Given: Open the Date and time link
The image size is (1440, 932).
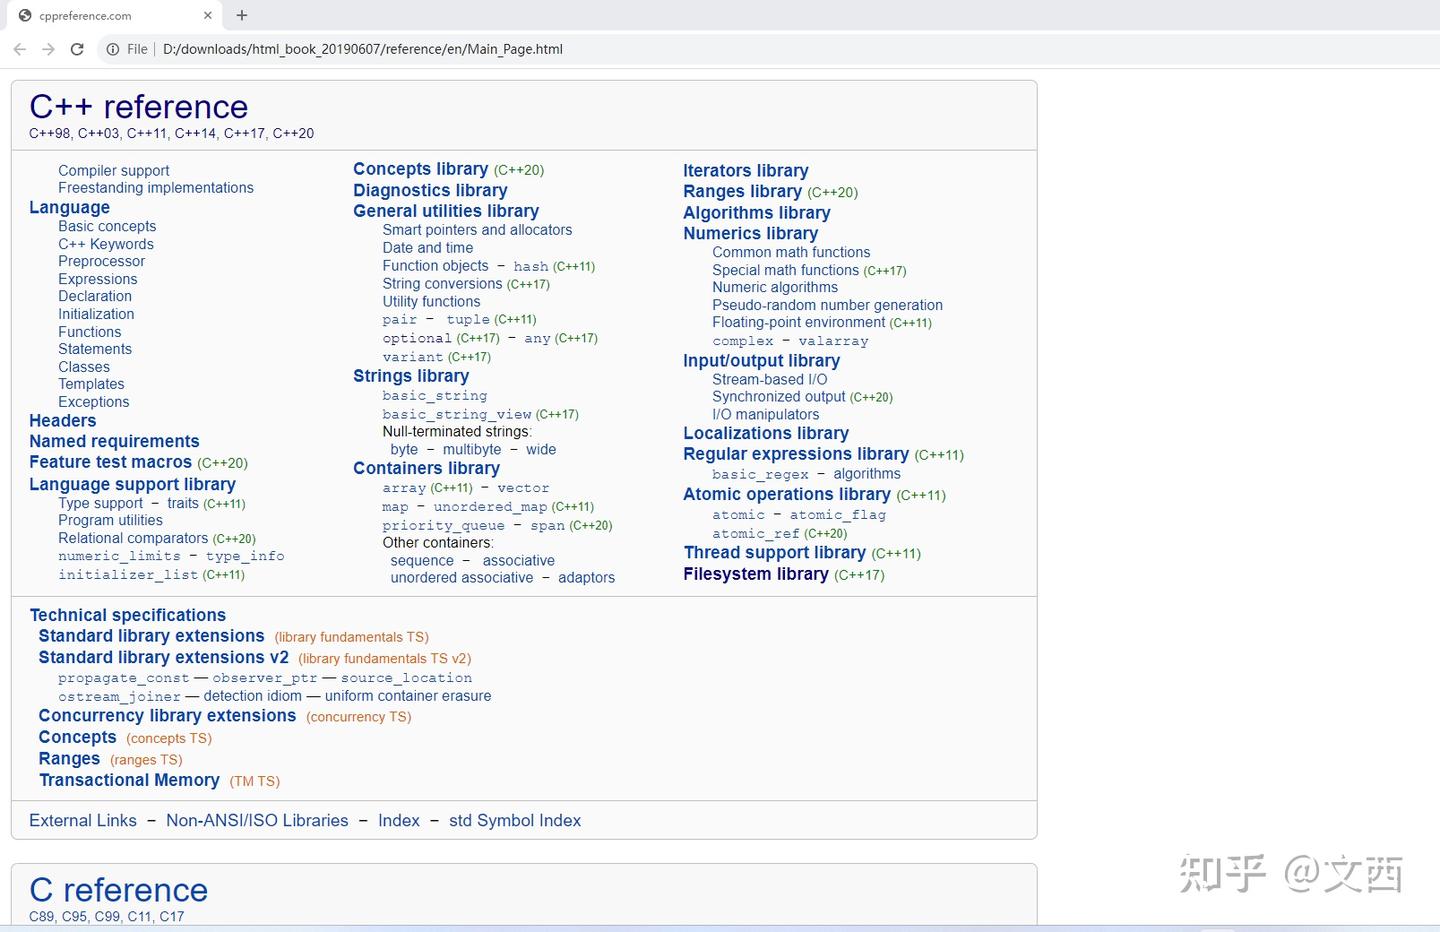Looking at the screenshot, I should (x=428, y=248).
